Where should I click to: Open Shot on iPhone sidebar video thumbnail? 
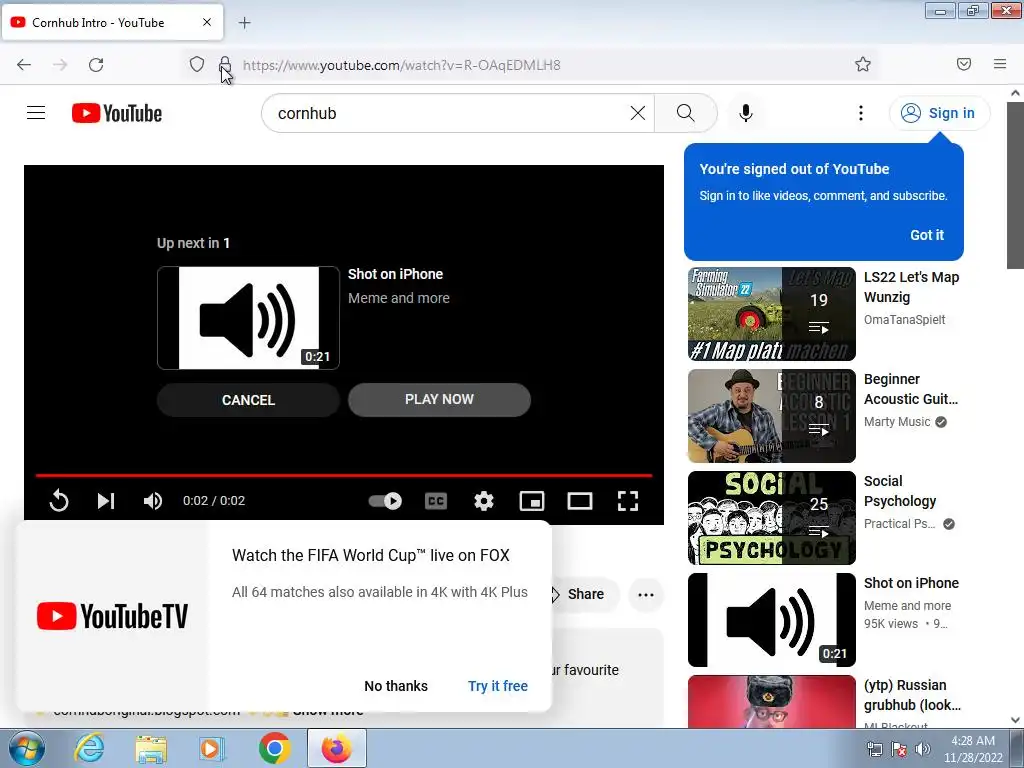pyautogui.click(x=771, y=620)
